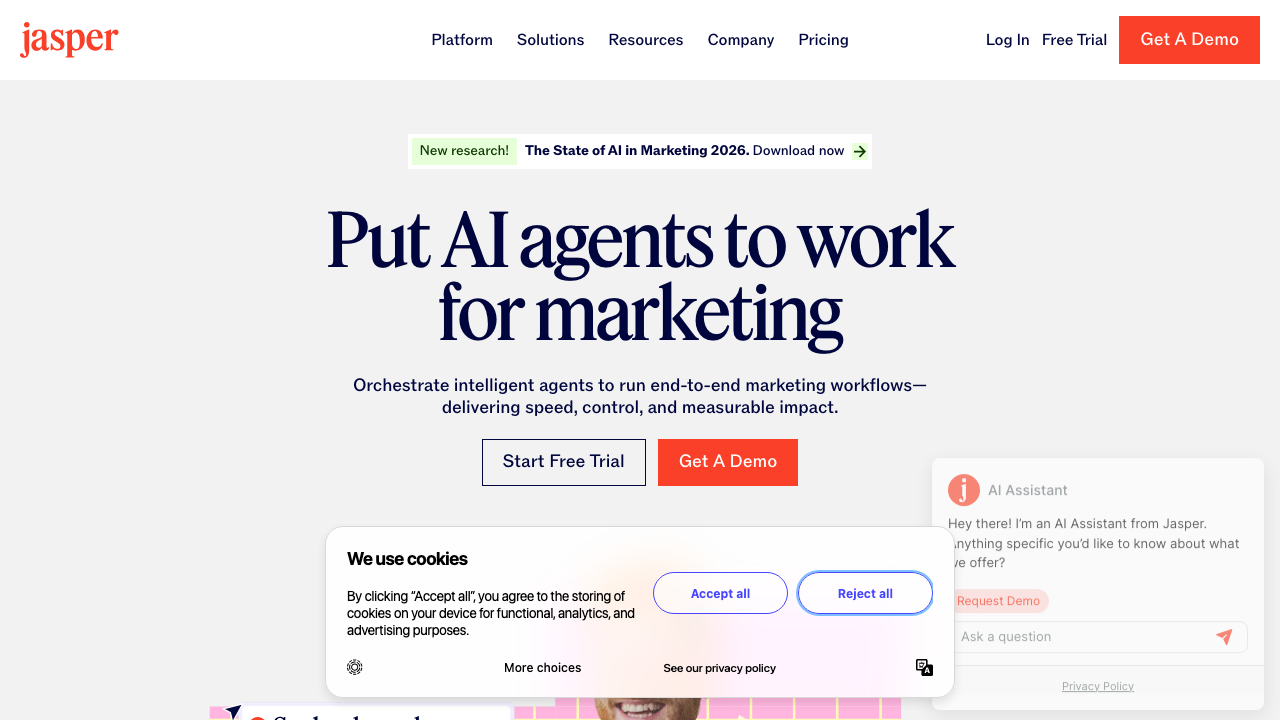
Task: Click the Log In link
Action: (x=1007, y=40)
